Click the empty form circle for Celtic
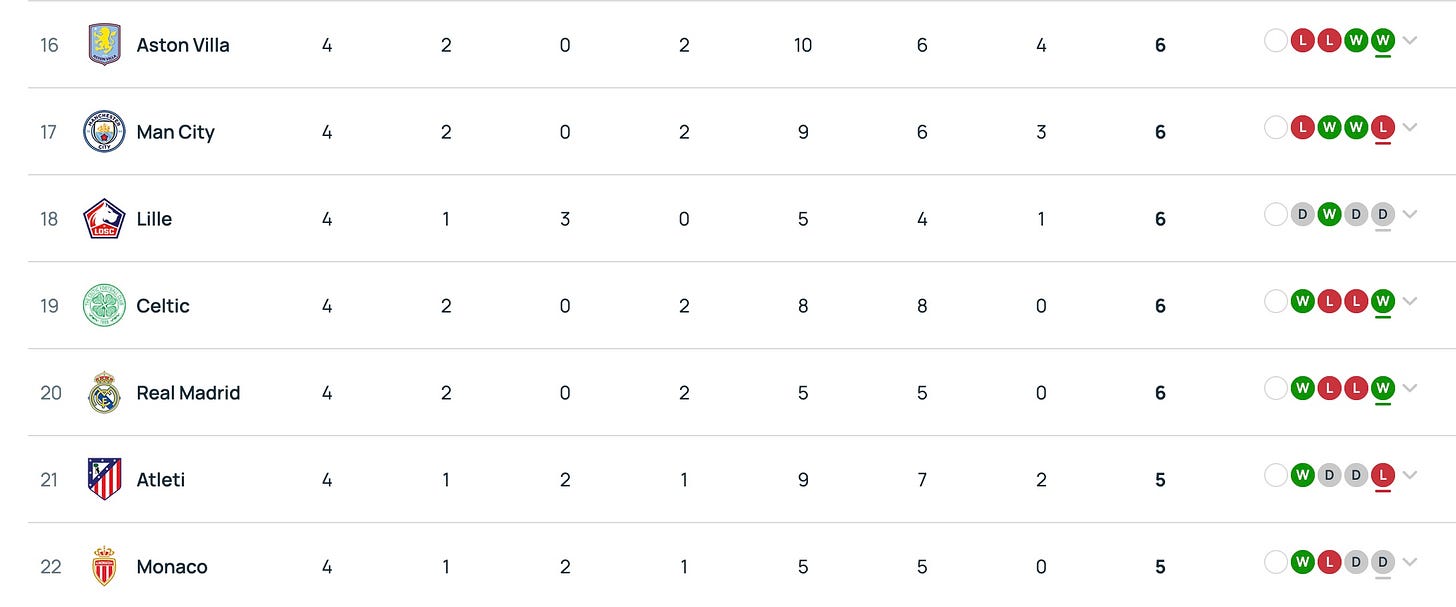 click(x=1275, y=302)
